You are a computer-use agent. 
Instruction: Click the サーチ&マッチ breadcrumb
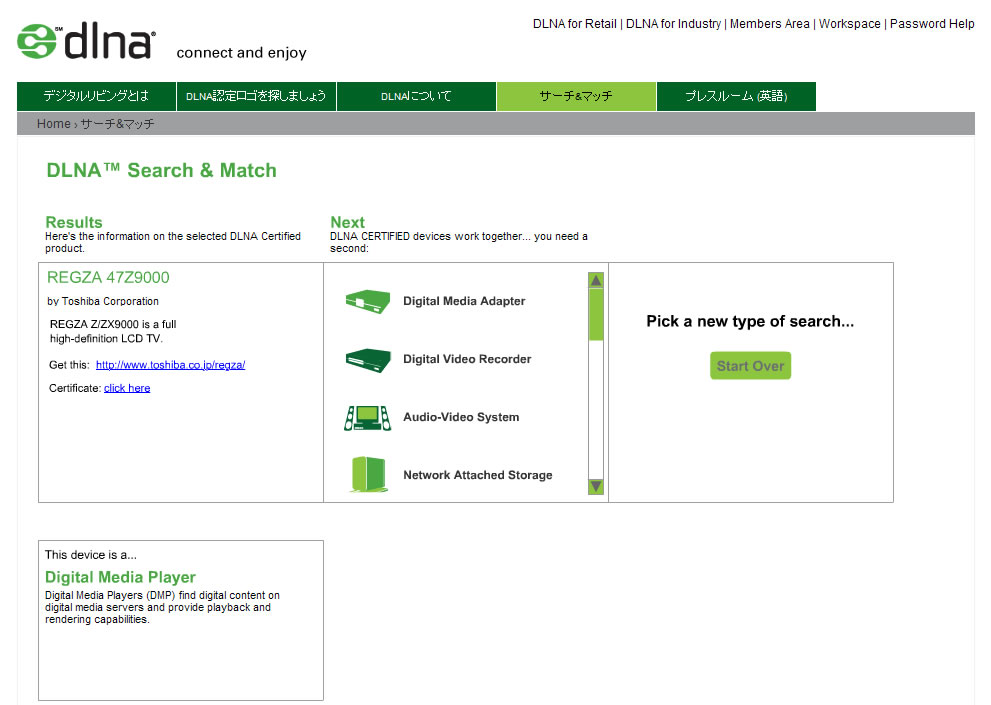tap(118, 124)
